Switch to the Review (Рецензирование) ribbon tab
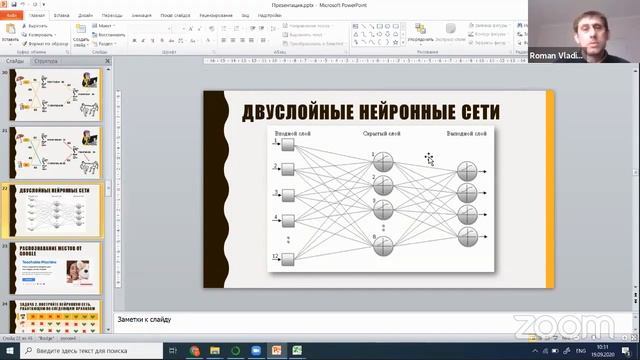Viewport: 640px width, 360px height. pyautogui.click(x=216, y=16)
